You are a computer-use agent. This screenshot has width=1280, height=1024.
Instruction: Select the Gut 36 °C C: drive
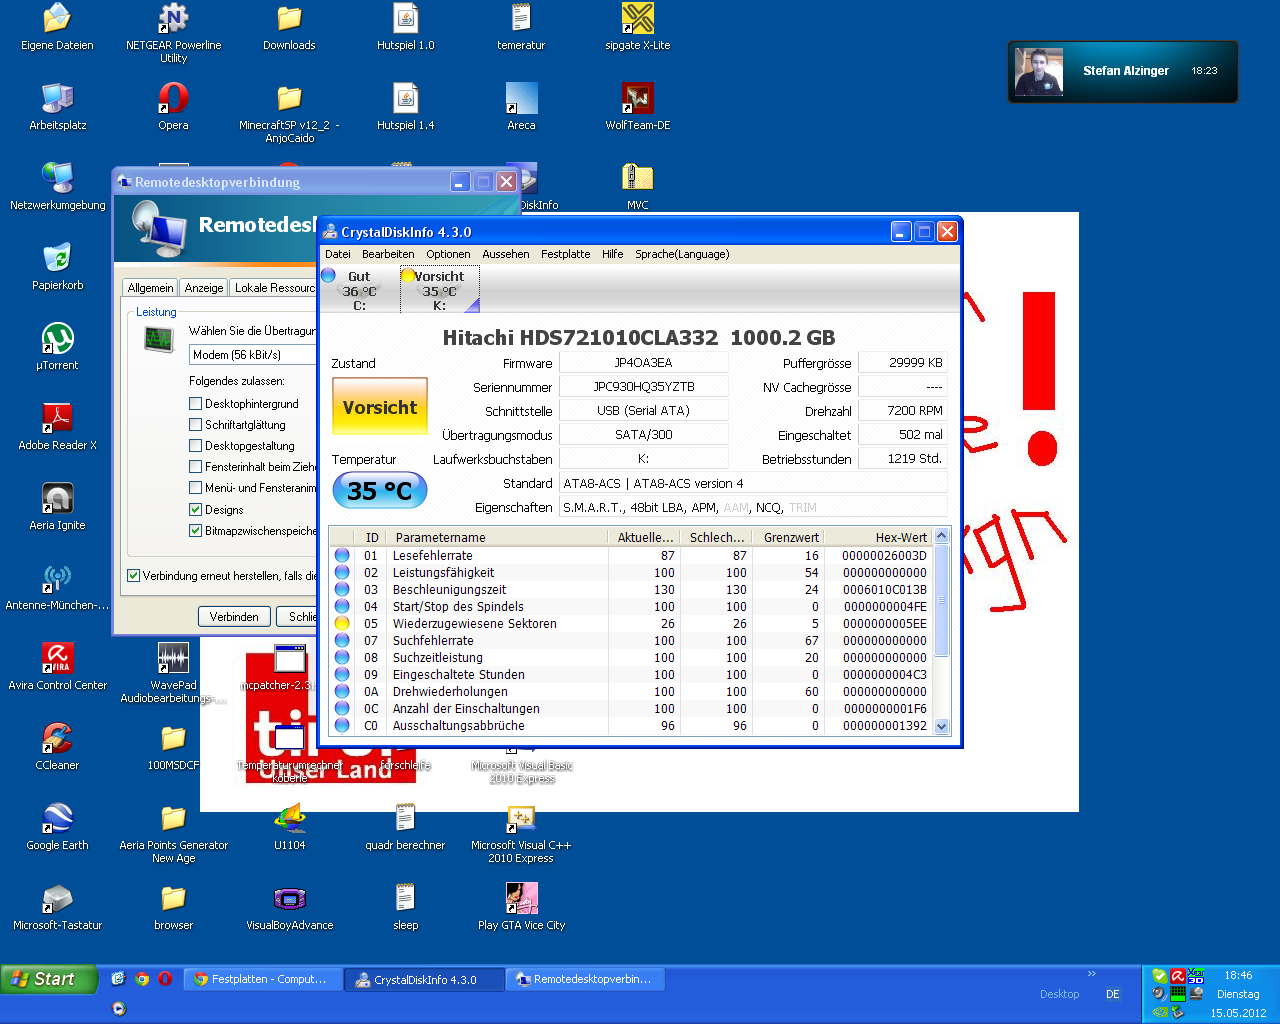359,290
